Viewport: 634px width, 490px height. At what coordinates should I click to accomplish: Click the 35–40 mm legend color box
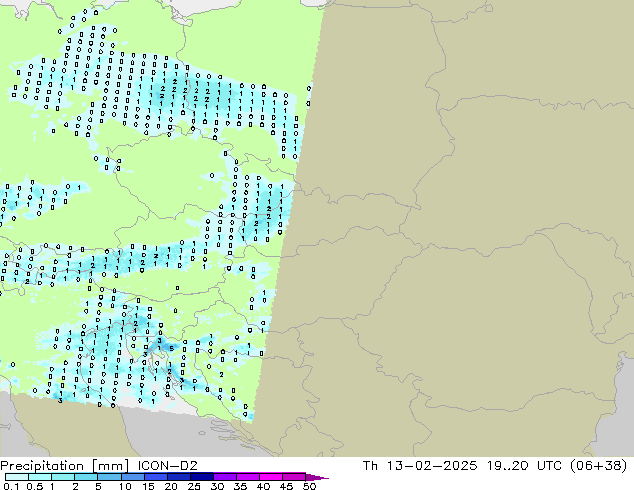pos(247,477)
